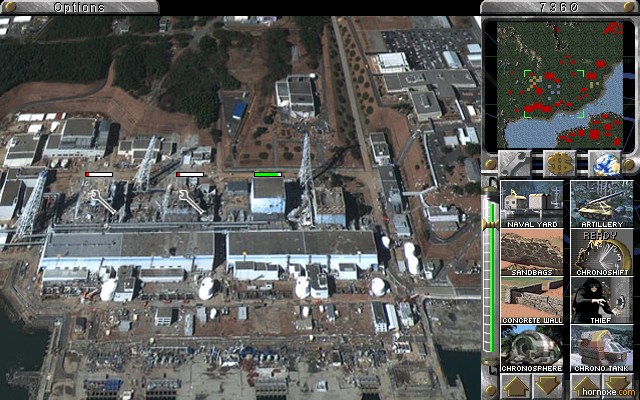Viewport: 640px width, 400px height.
Task: Click the credits counter tab
Action: [x=559, y=8]
